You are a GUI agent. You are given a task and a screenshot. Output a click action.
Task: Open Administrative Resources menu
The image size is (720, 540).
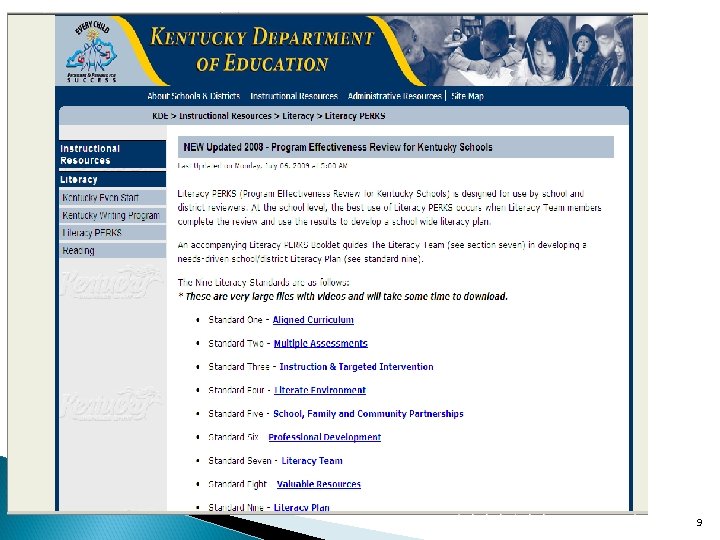click(394, 96)
